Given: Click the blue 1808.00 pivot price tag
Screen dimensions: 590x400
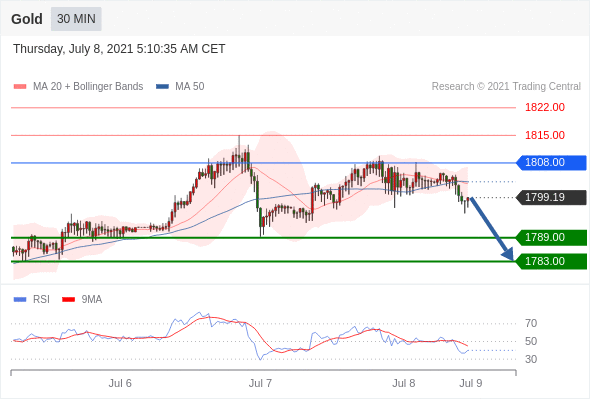Looking at the screenshot, I should point(551,163).
